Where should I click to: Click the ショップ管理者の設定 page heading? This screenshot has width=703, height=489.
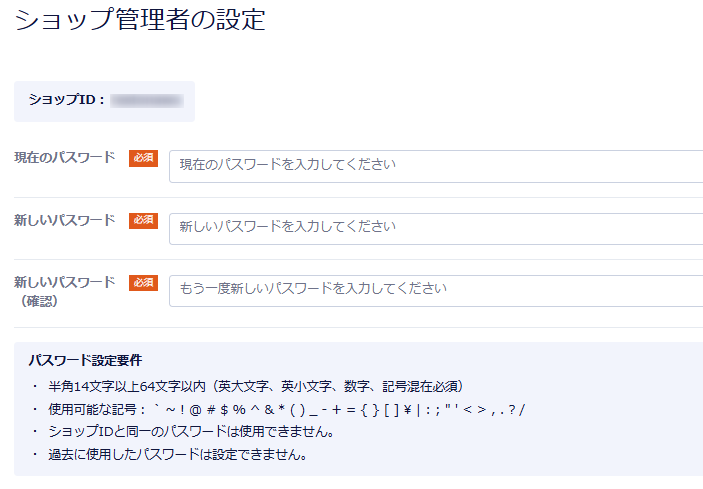[x=140, y=19]
